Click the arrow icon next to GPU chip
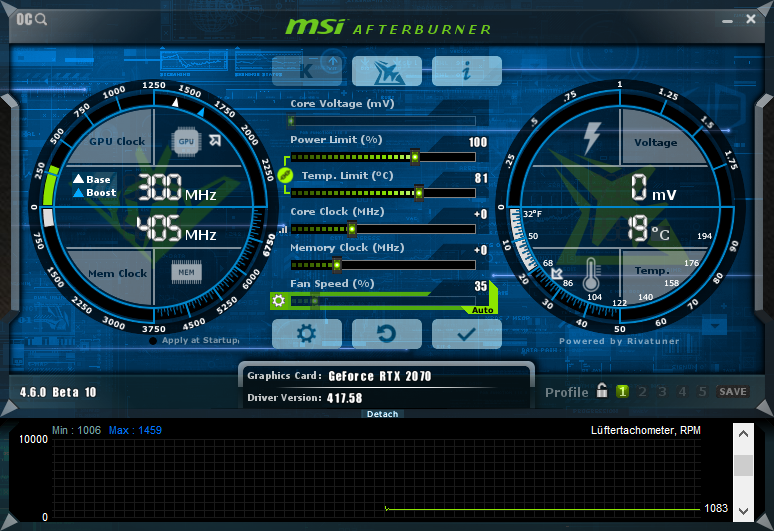The width and height of the screenshot is (774, 531). pos(215,141)
